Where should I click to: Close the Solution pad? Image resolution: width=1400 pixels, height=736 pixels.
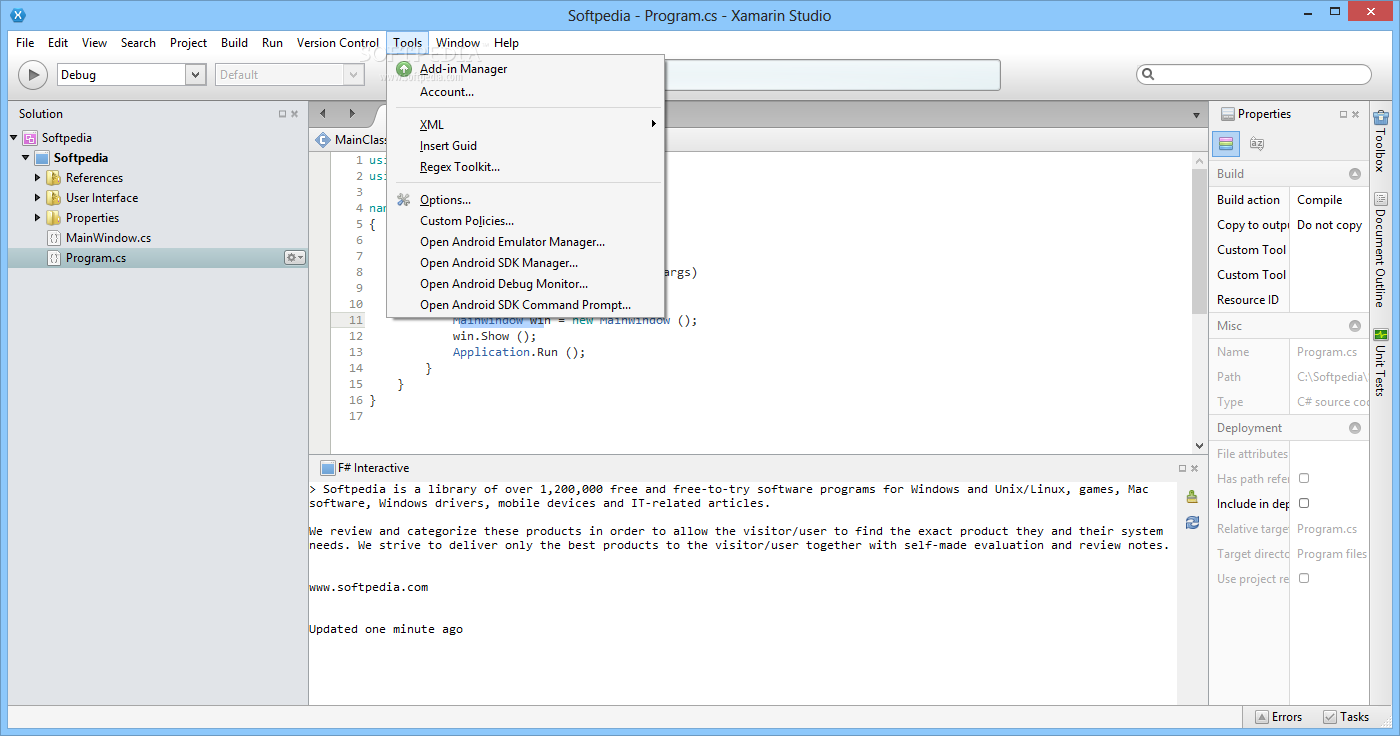tap(295, 114)
